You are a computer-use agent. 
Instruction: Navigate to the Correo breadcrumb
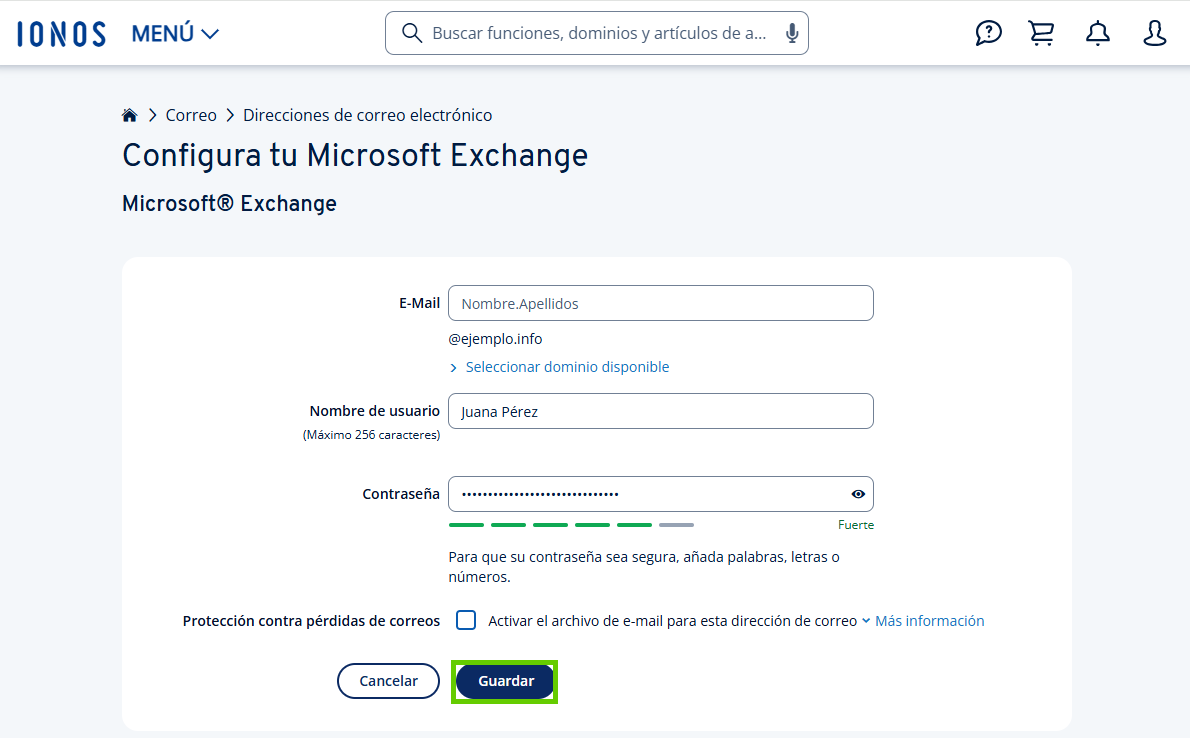coord(190,115)
